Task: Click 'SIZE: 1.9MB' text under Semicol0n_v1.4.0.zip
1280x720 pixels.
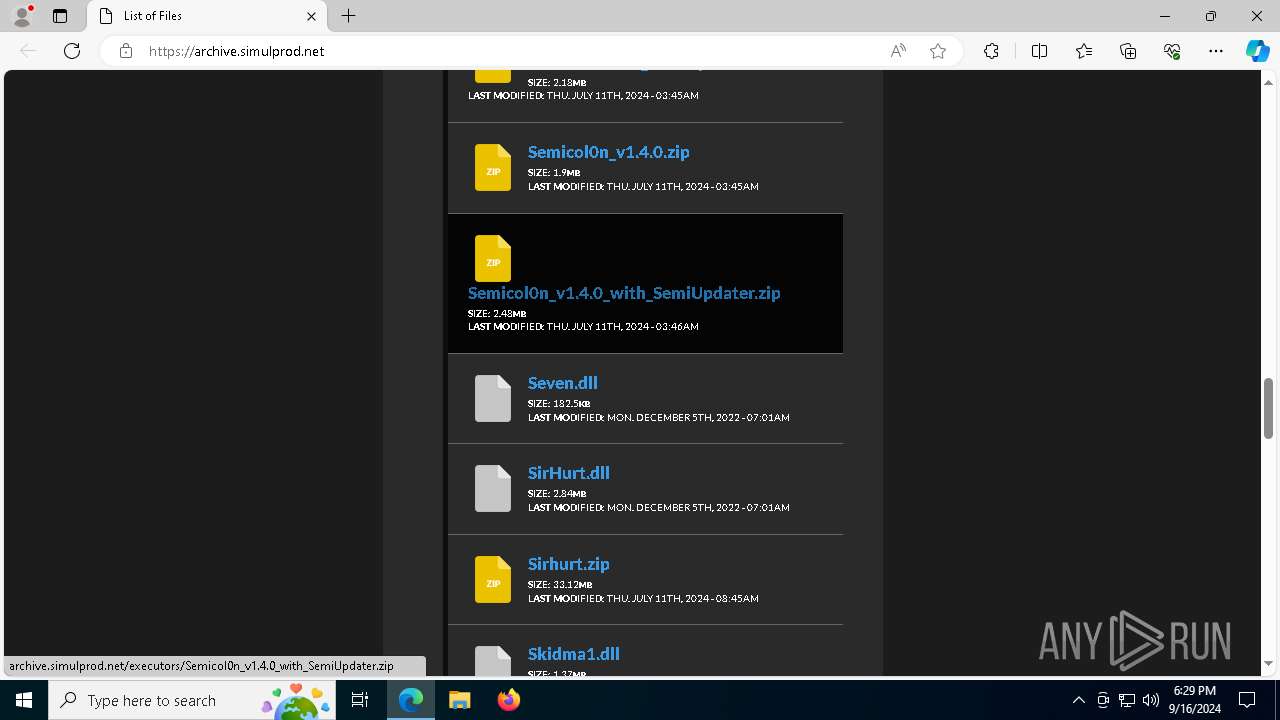Action: coord(554,172)
